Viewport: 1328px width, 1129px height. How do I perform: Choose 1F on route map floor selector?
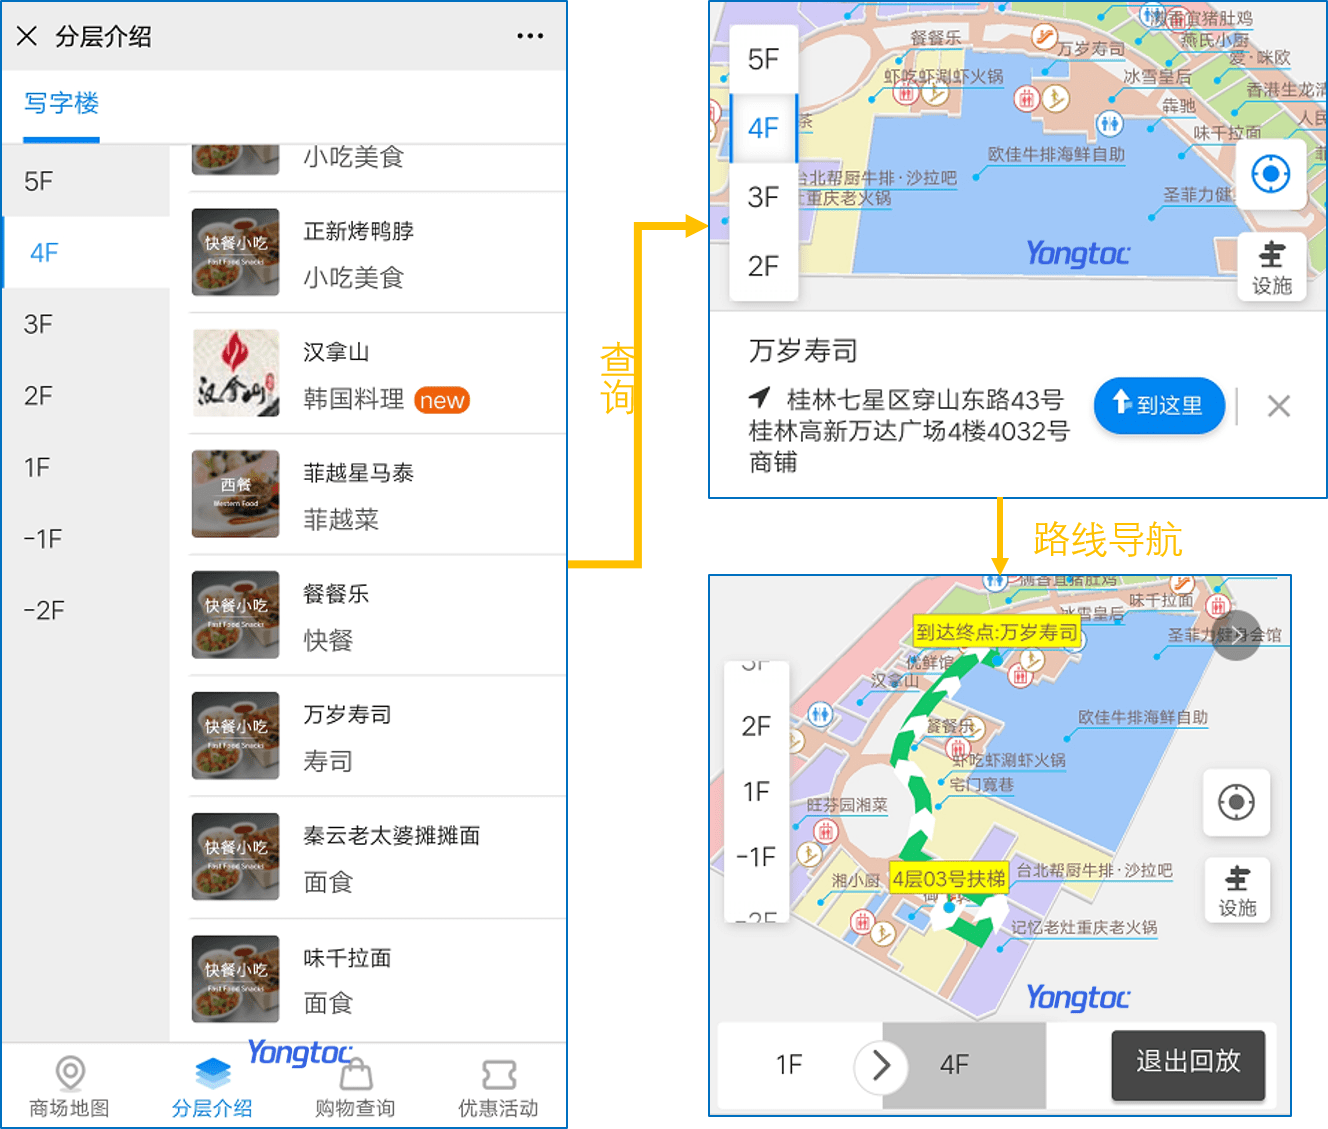point(756,792)
